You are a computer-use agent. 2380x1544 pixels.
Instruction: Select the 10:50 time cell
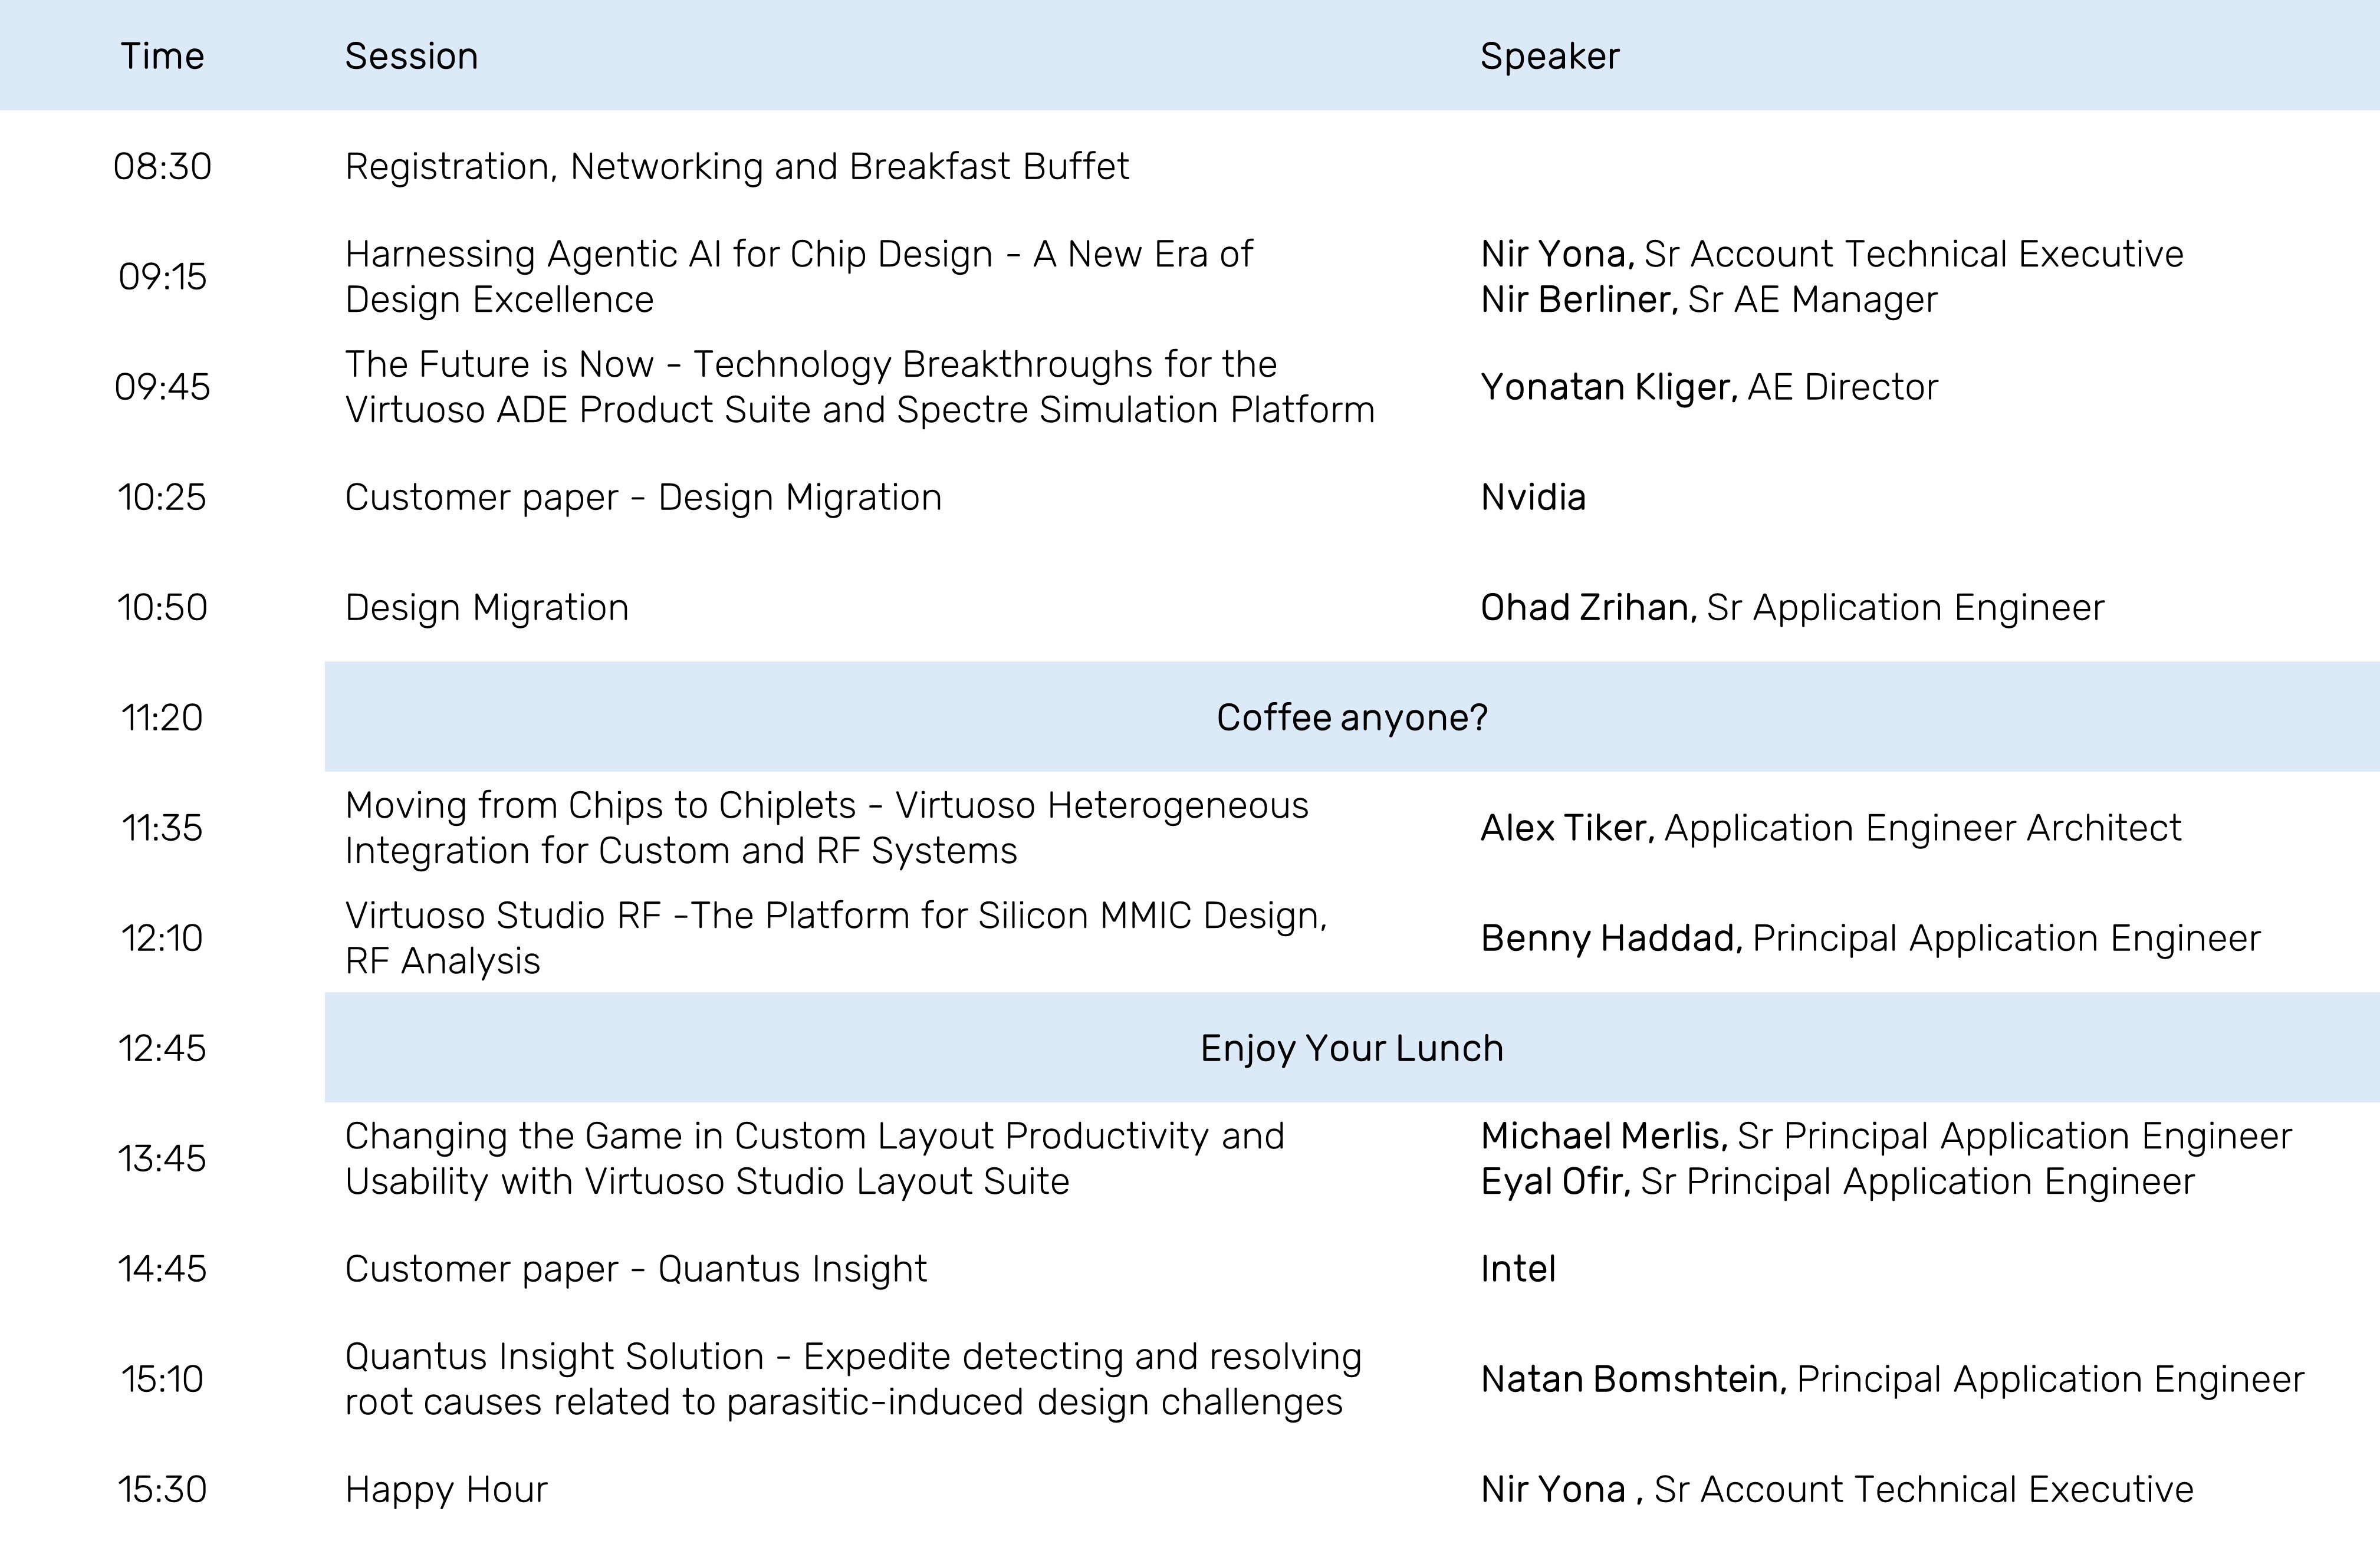point(162,607)
